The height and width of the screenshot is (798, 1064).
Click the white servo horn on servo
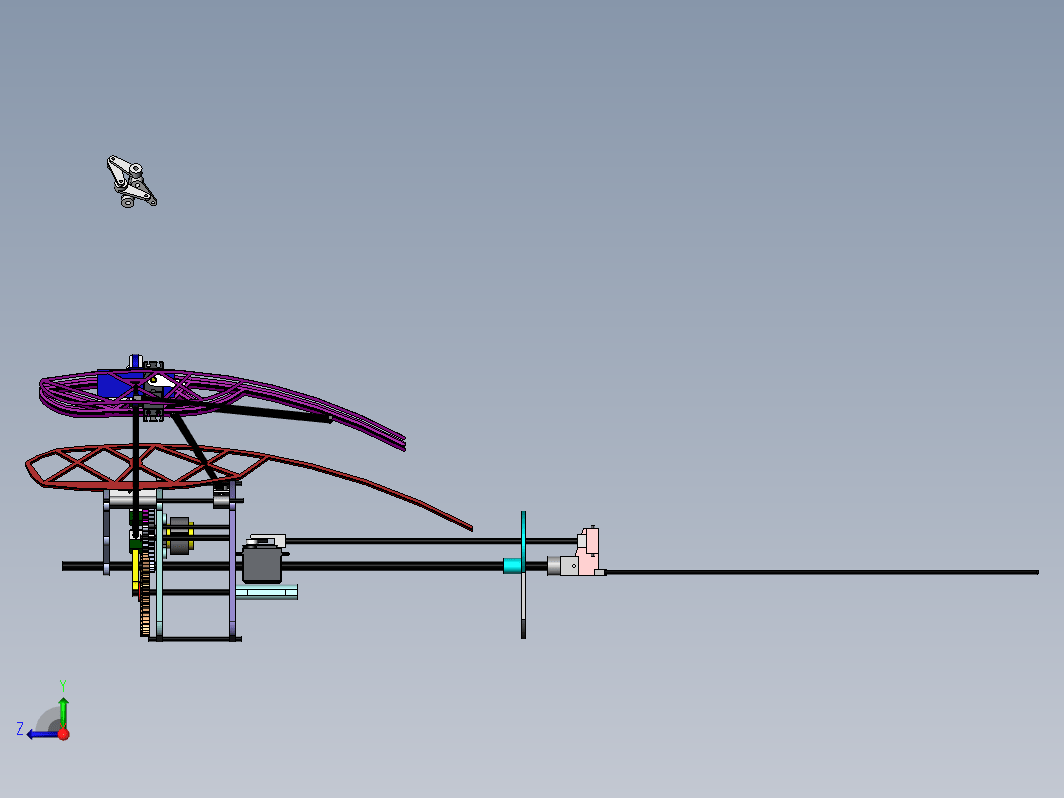268,540
